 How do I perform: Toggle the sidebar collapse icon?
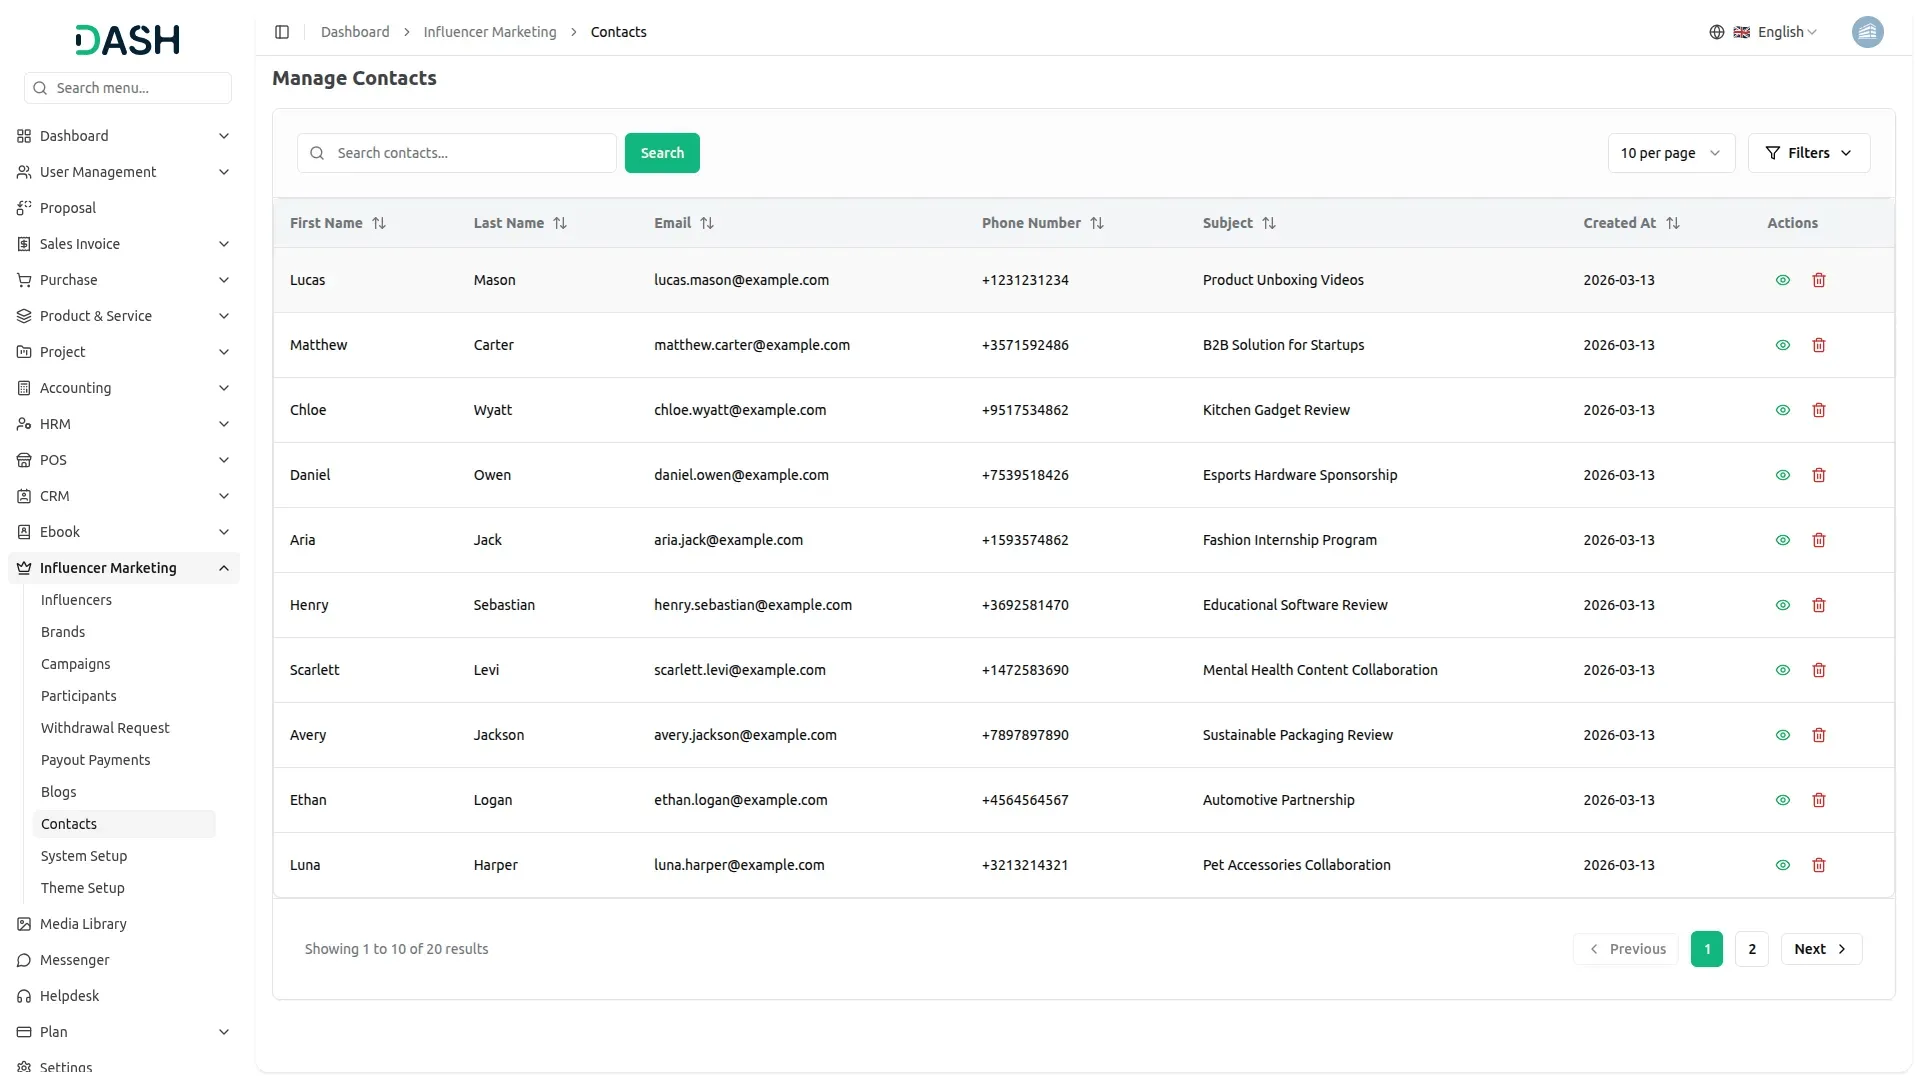pos(282,32)
